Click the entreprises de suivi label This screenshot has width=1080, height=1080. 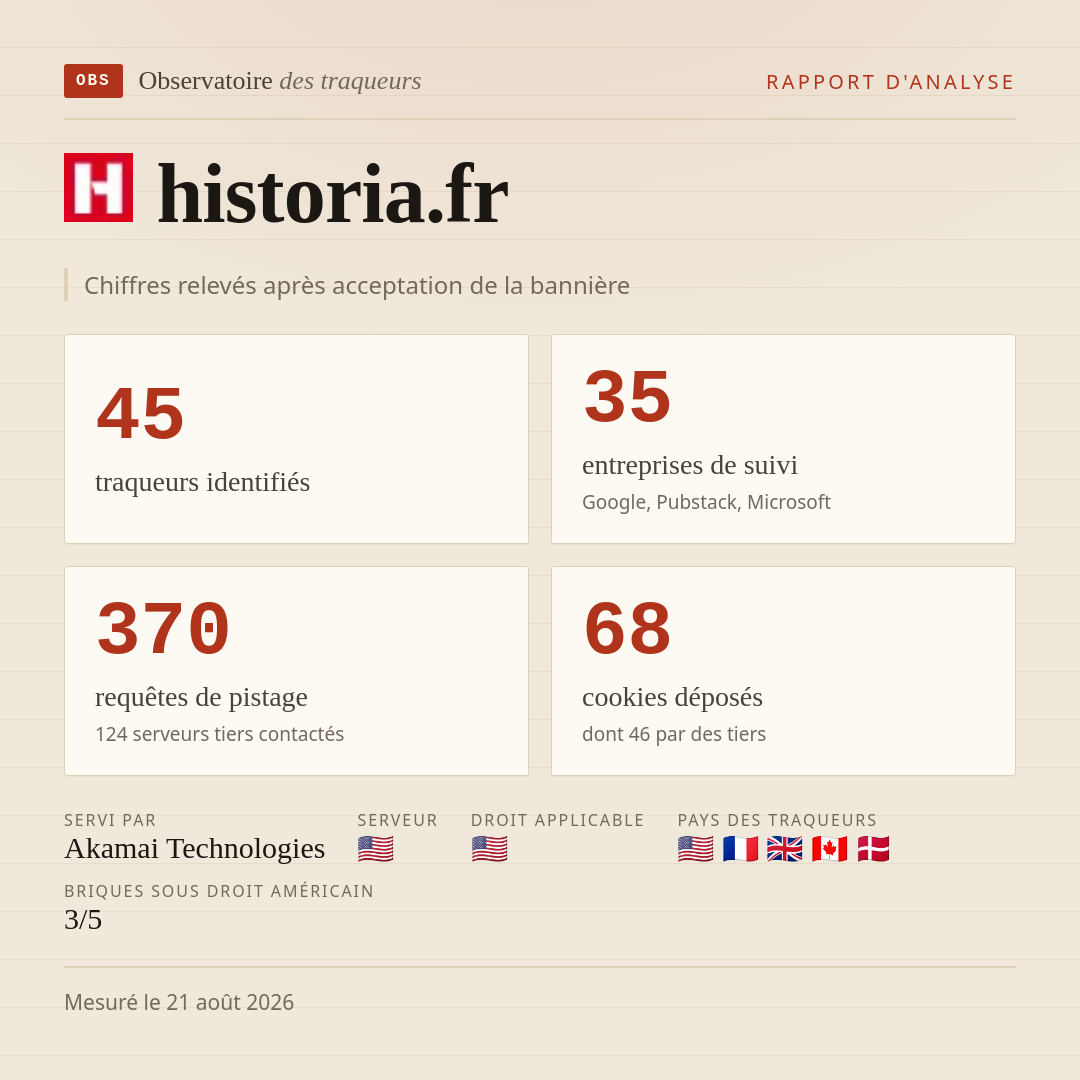(x=690, y=465)
